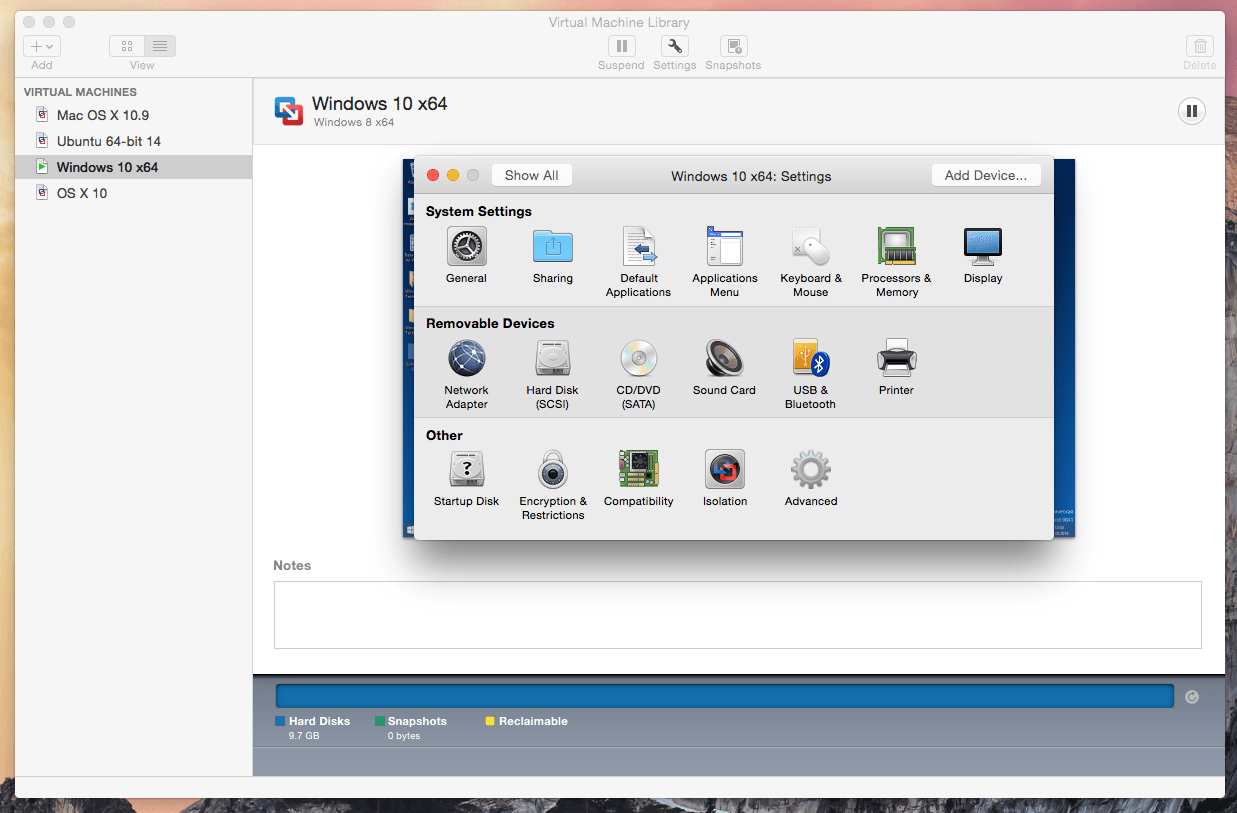Click Suspend in library toolbar
This screenshot has width=1237, height=813.
pyautogui.click(x=621, y=46)
